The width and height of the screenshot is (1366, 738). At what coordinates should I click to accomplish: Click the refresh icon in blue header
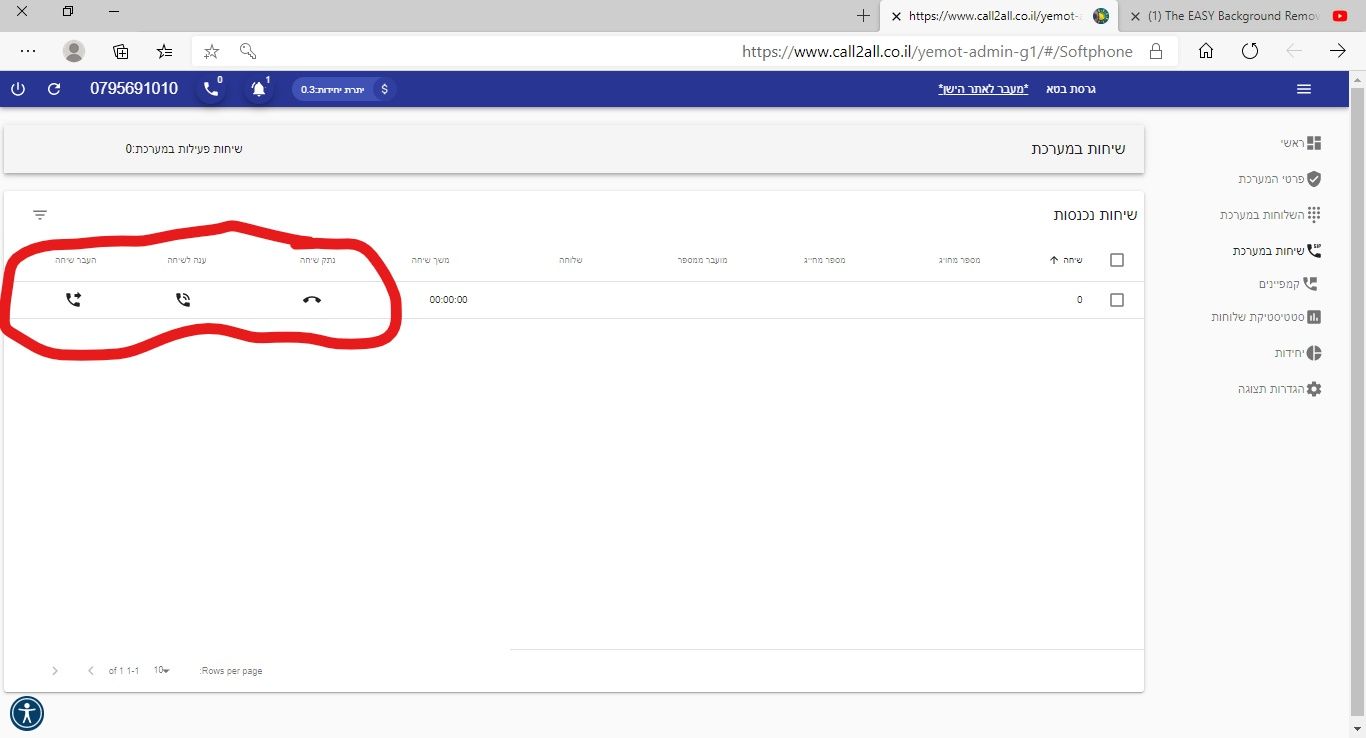click(x=54, y=89)
